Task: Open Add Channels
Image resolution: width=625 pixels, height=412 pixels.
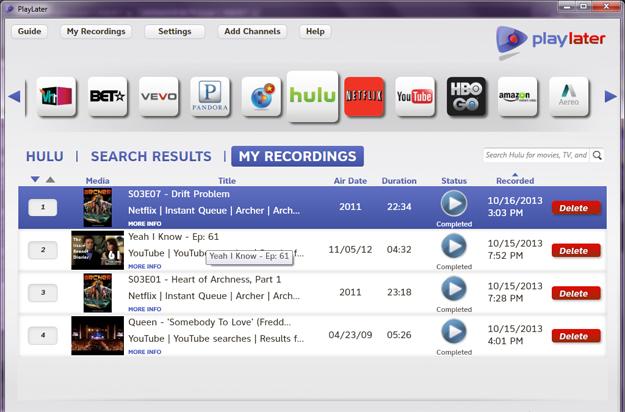Action: coord(252,31)
